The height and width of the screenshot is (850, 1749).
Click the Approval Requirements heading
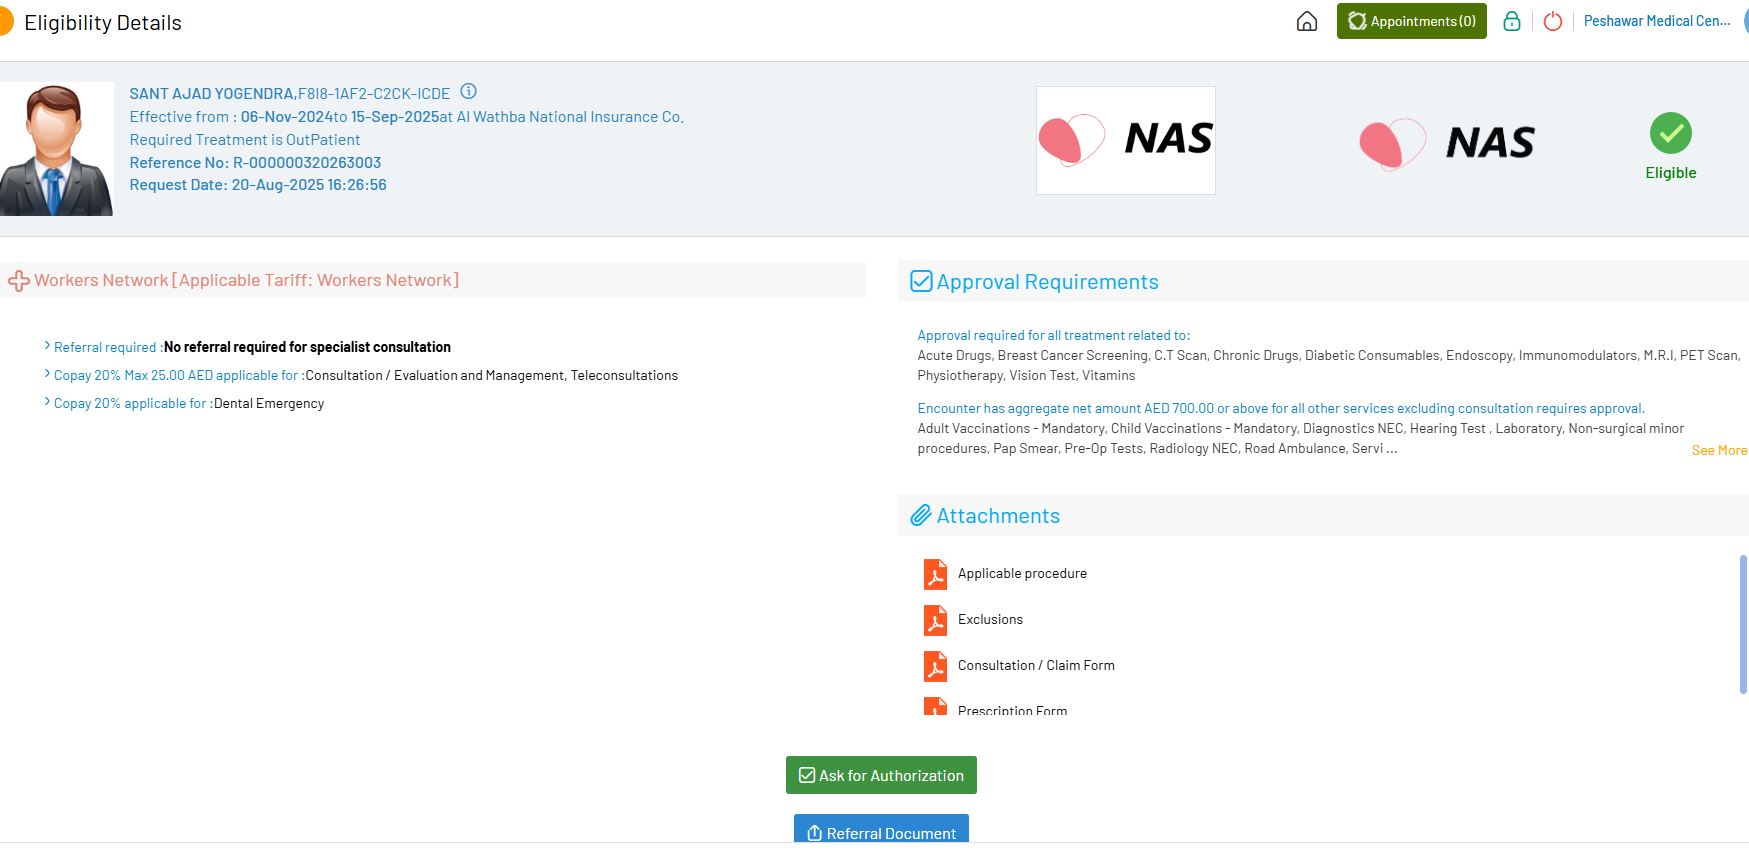tap(1047, 282)
